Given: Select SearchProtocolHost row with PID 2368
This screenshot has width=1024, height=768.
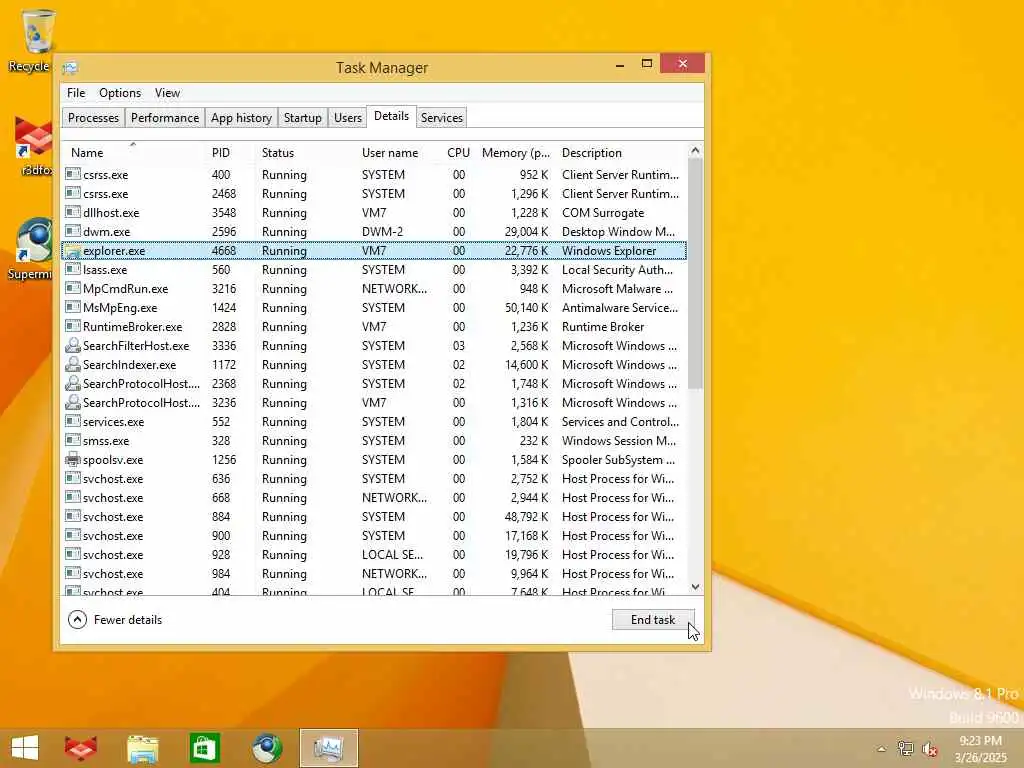Looking at the screenshot, I should [374, 383].
